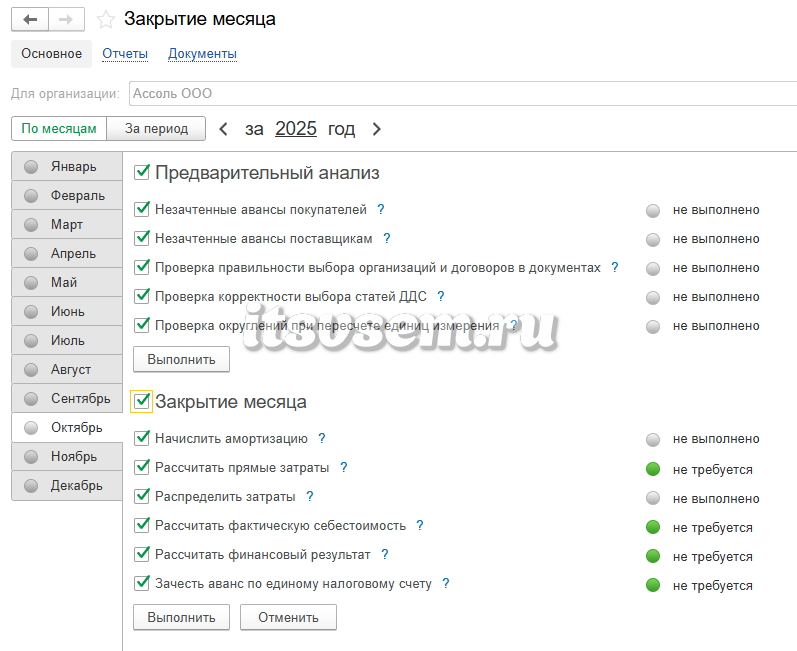Screen dimensions: 797x651
Task: Uncheck Незачтенные авансы покупателей
Action: click(x=142, y=208)
